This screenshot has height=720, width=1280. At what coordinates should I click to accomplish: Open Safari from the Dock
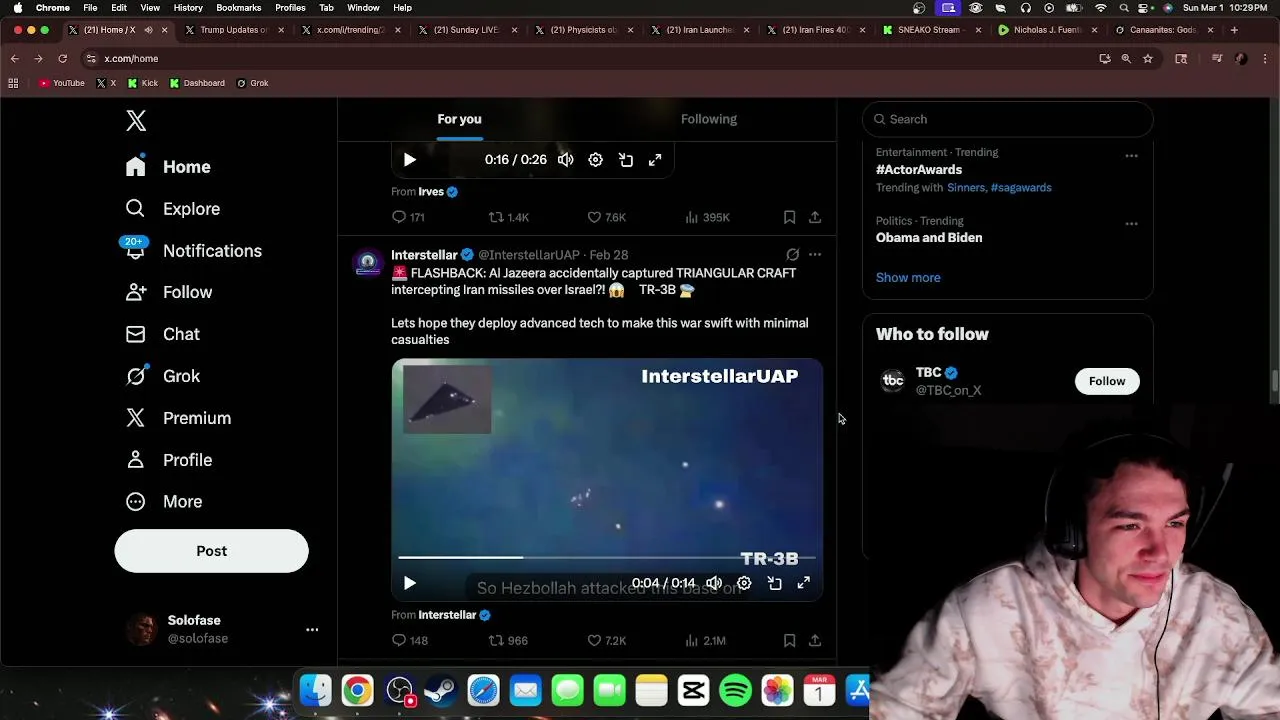click(483, 691)
